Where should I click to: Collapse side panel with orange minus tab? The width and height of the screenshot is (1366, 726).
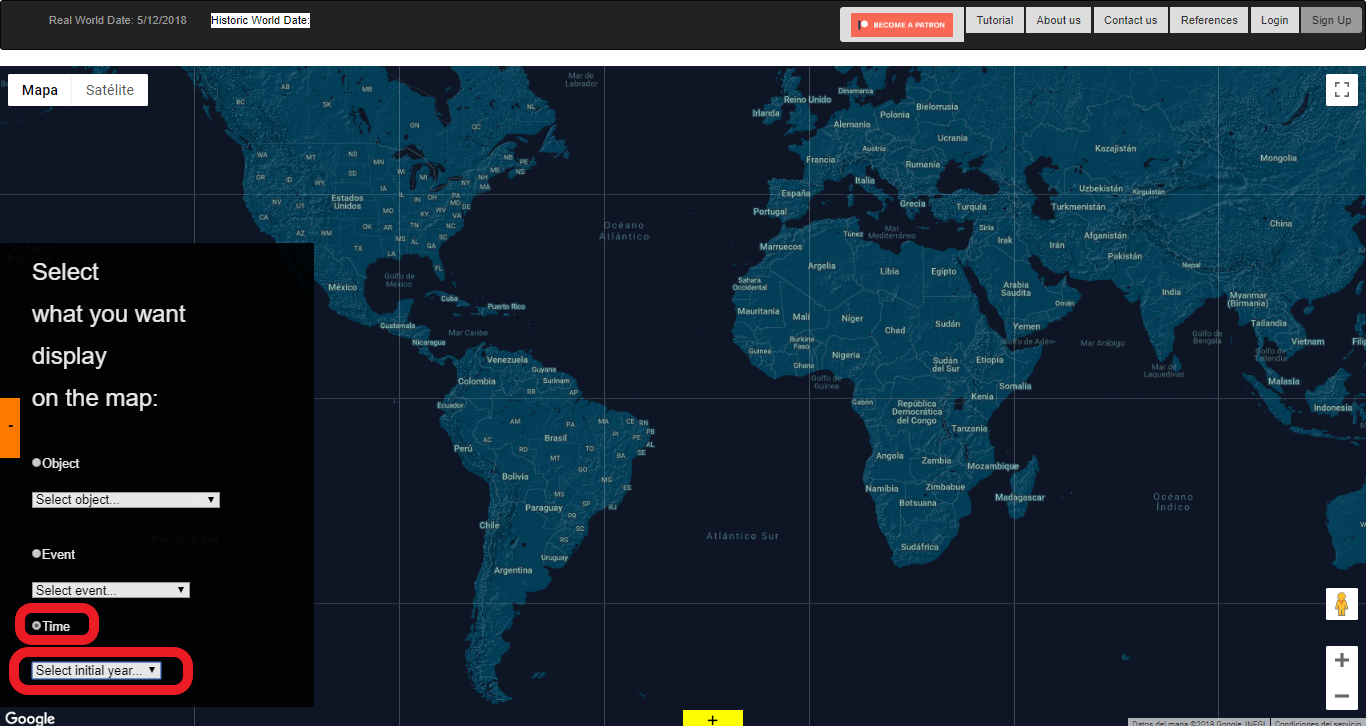pos(10,427)
